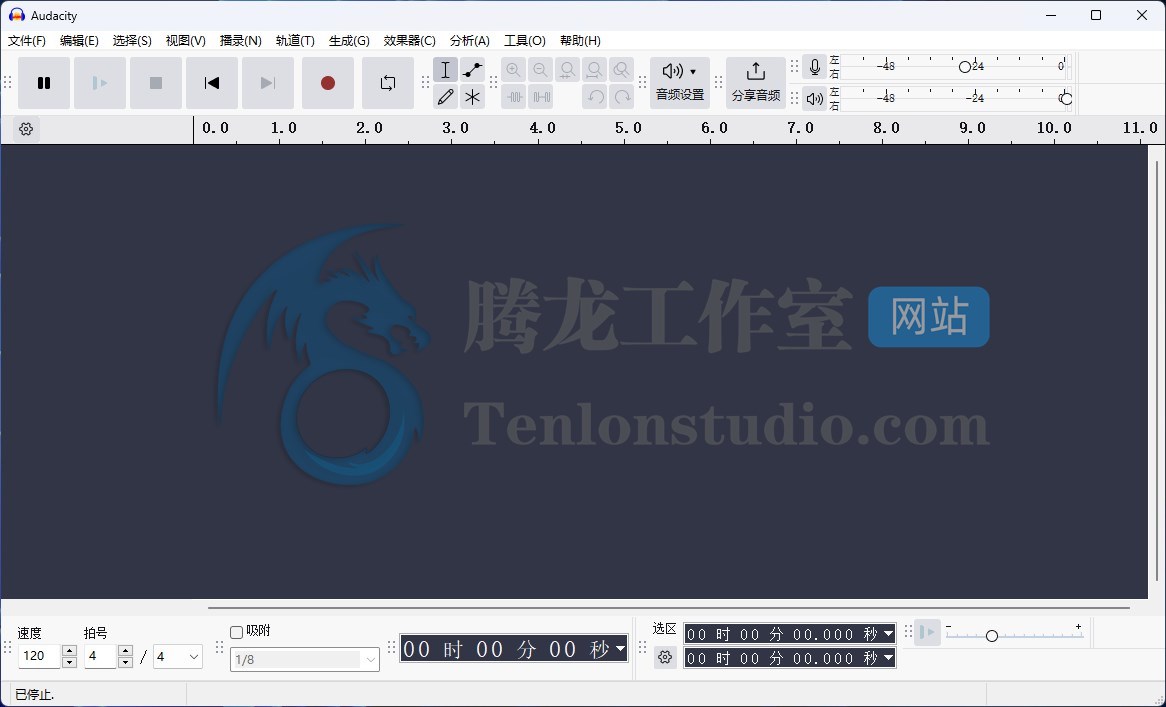Image resolution: width=1166 pixels, height=707 pixels.
Task: Skip to end of the project
Action: pyautogui.click(x=268, y=83)
